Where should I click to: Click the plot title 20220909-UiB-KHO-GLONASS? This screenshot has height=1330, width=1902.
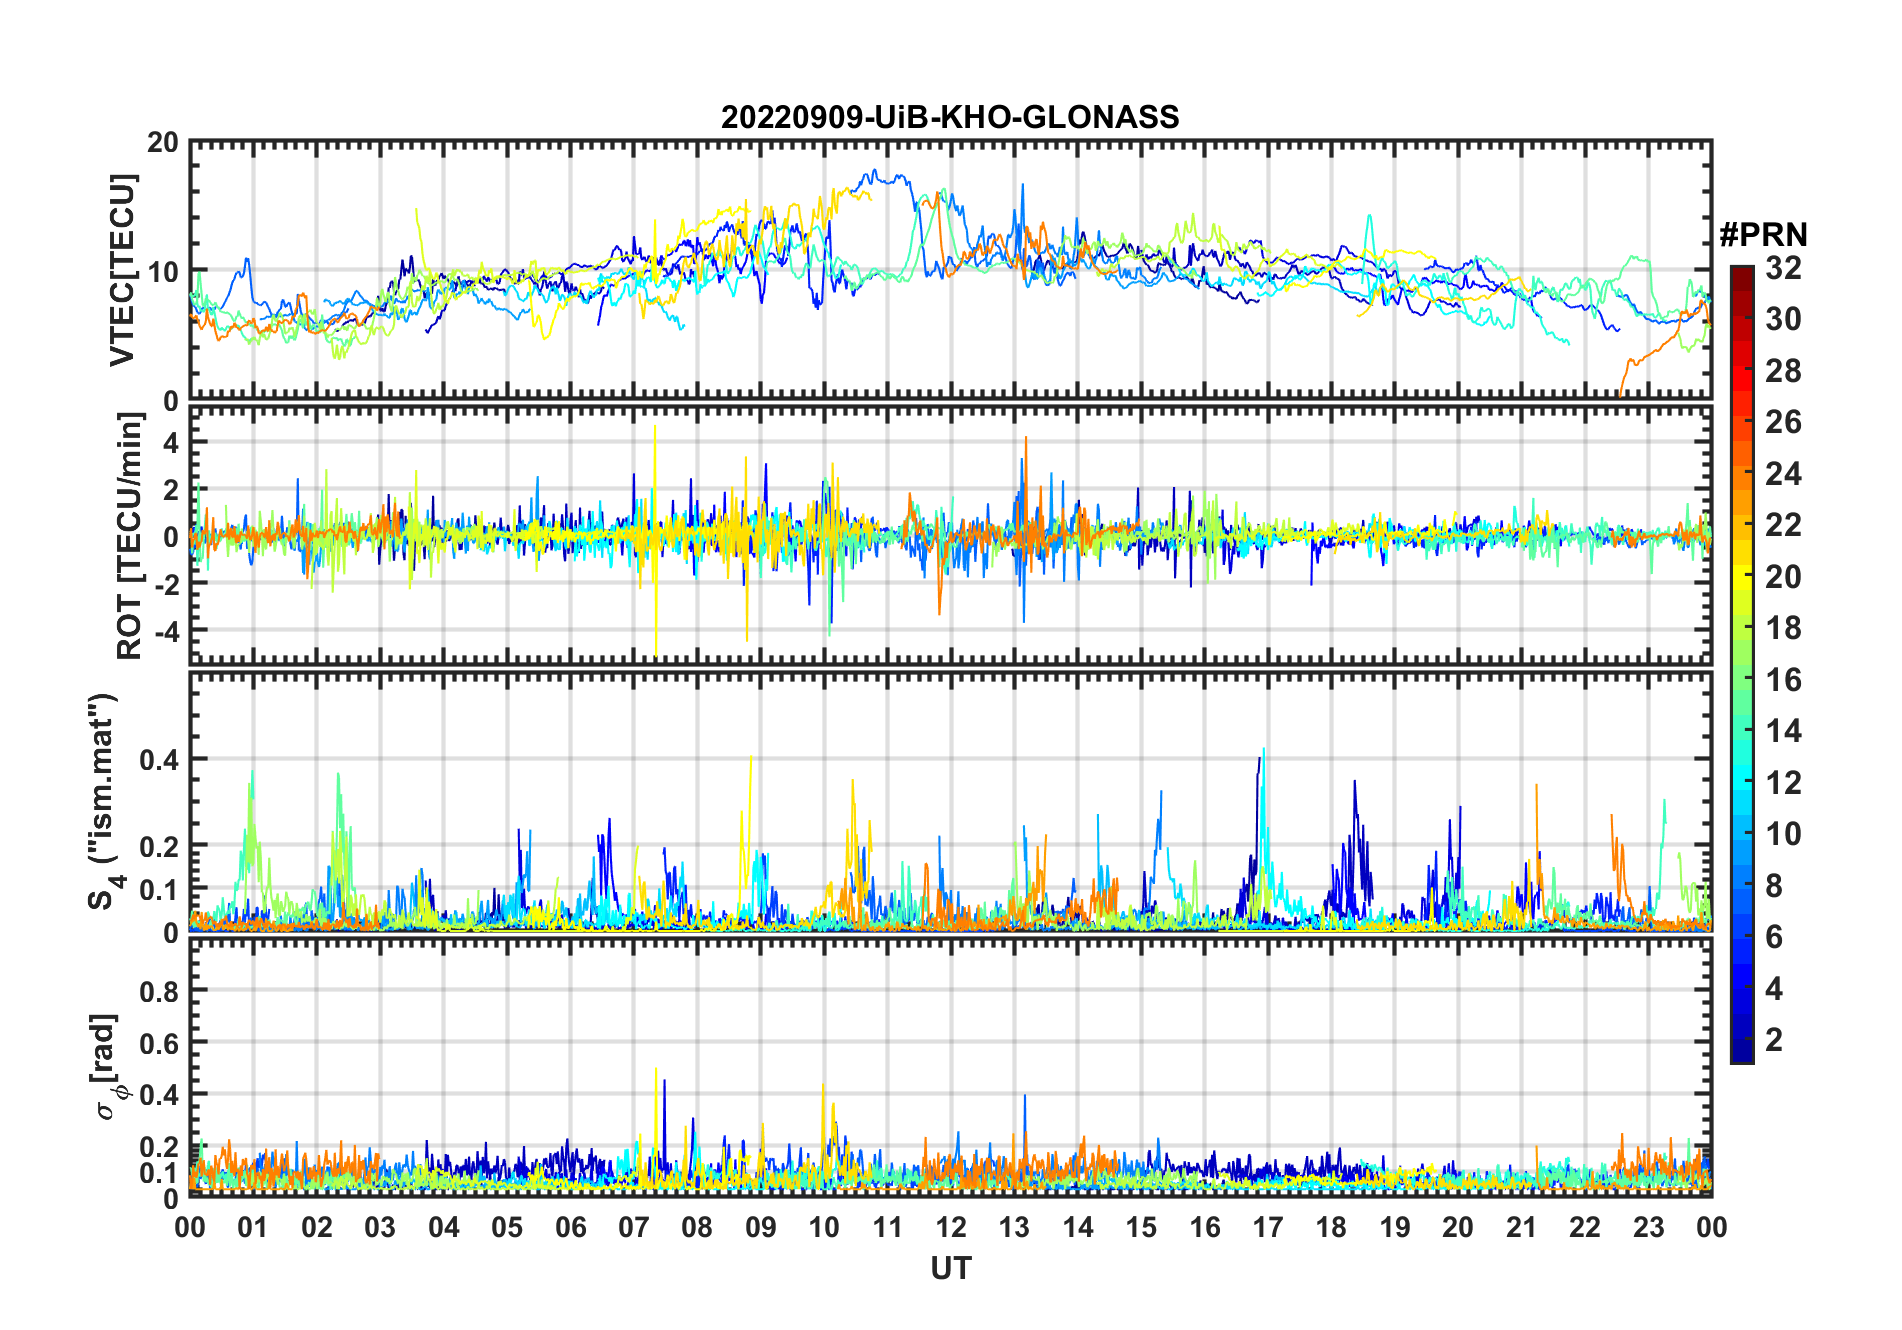point(950,117)
